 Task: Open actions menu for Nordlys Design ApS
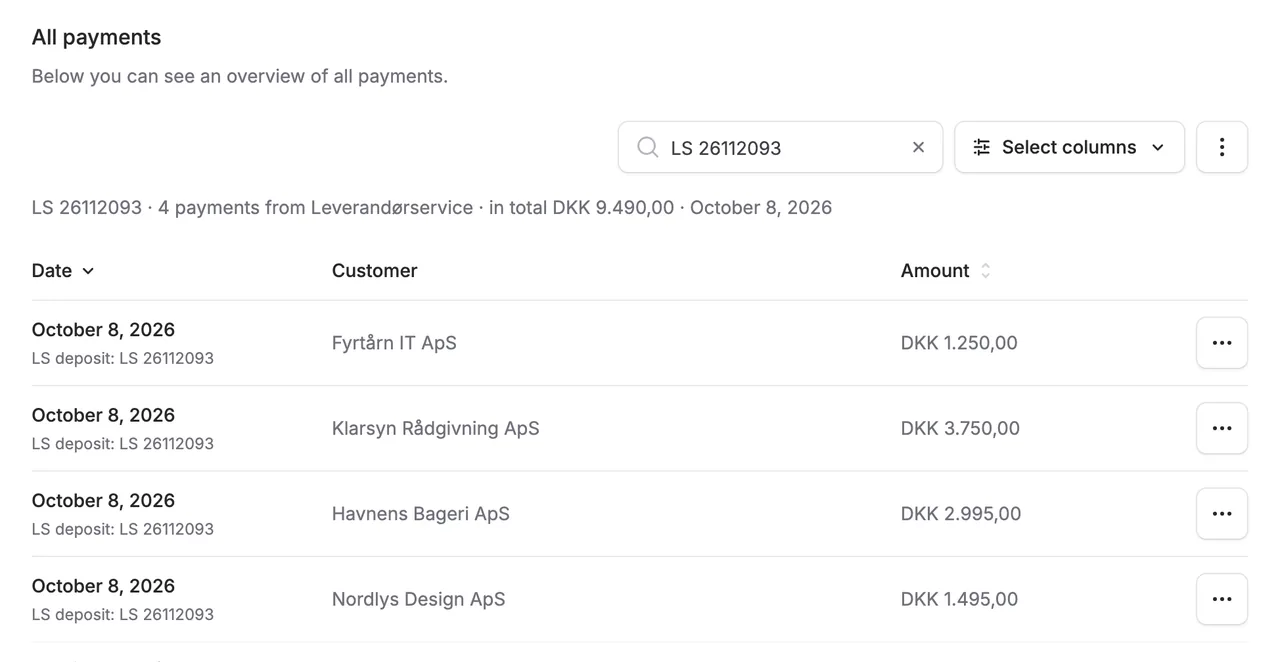[1221, 599]
